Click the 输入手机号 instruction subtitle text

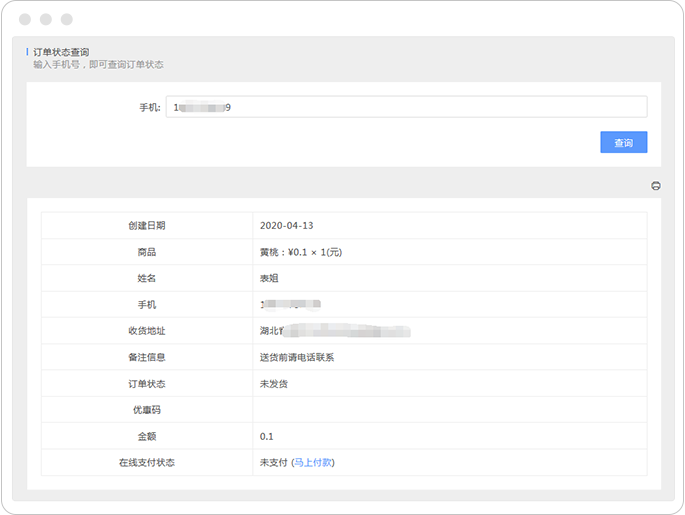(x=98, y=65)
